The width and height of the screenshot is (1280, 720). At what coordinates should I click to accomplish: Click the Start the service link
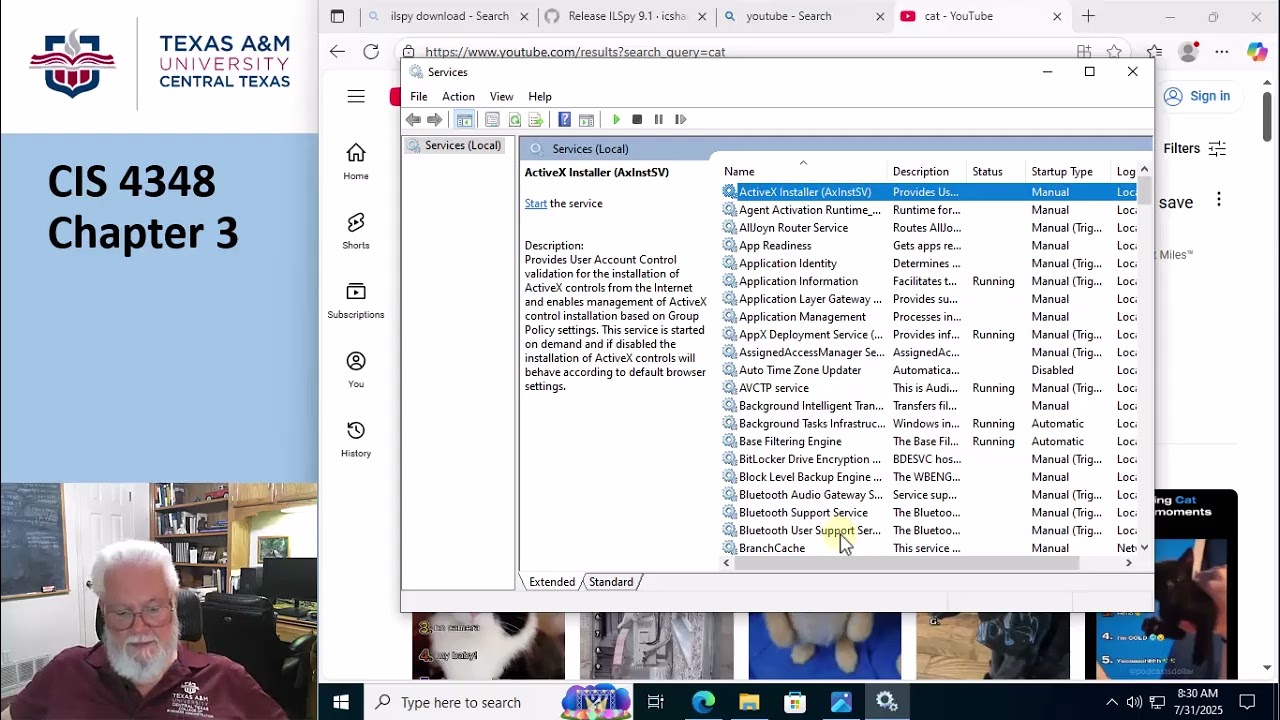coord(536,204)
